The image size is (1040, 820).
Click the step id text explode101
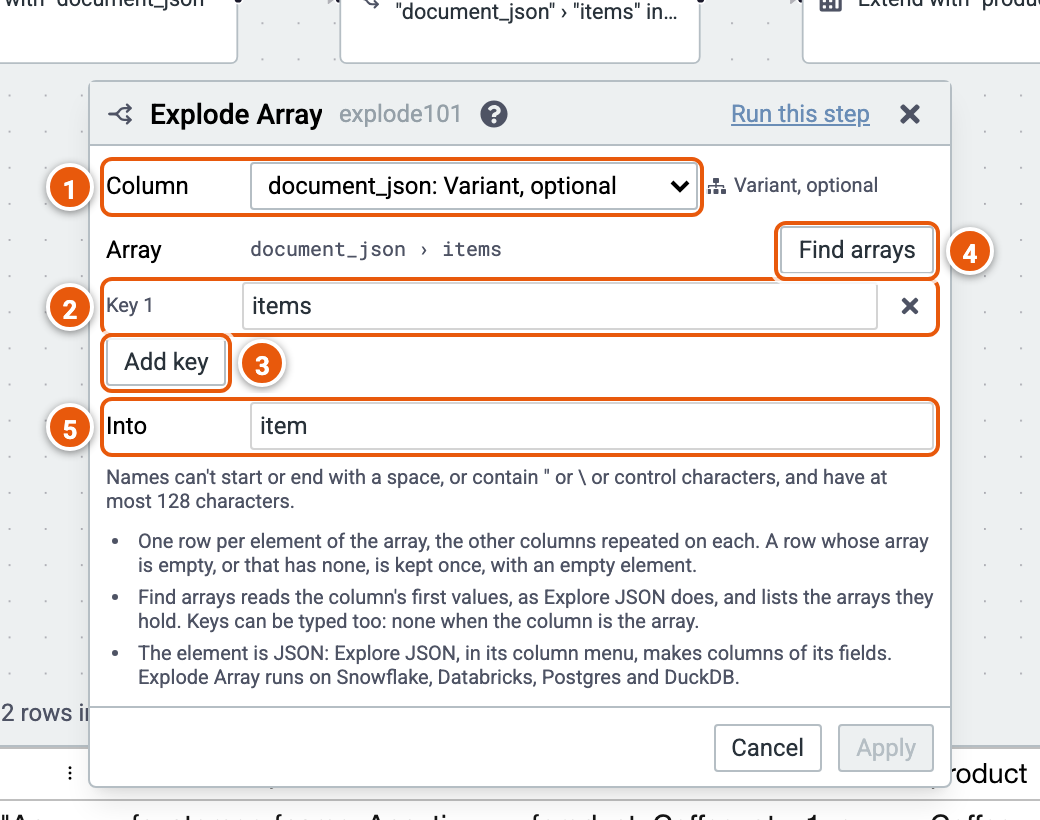point(400,114)
